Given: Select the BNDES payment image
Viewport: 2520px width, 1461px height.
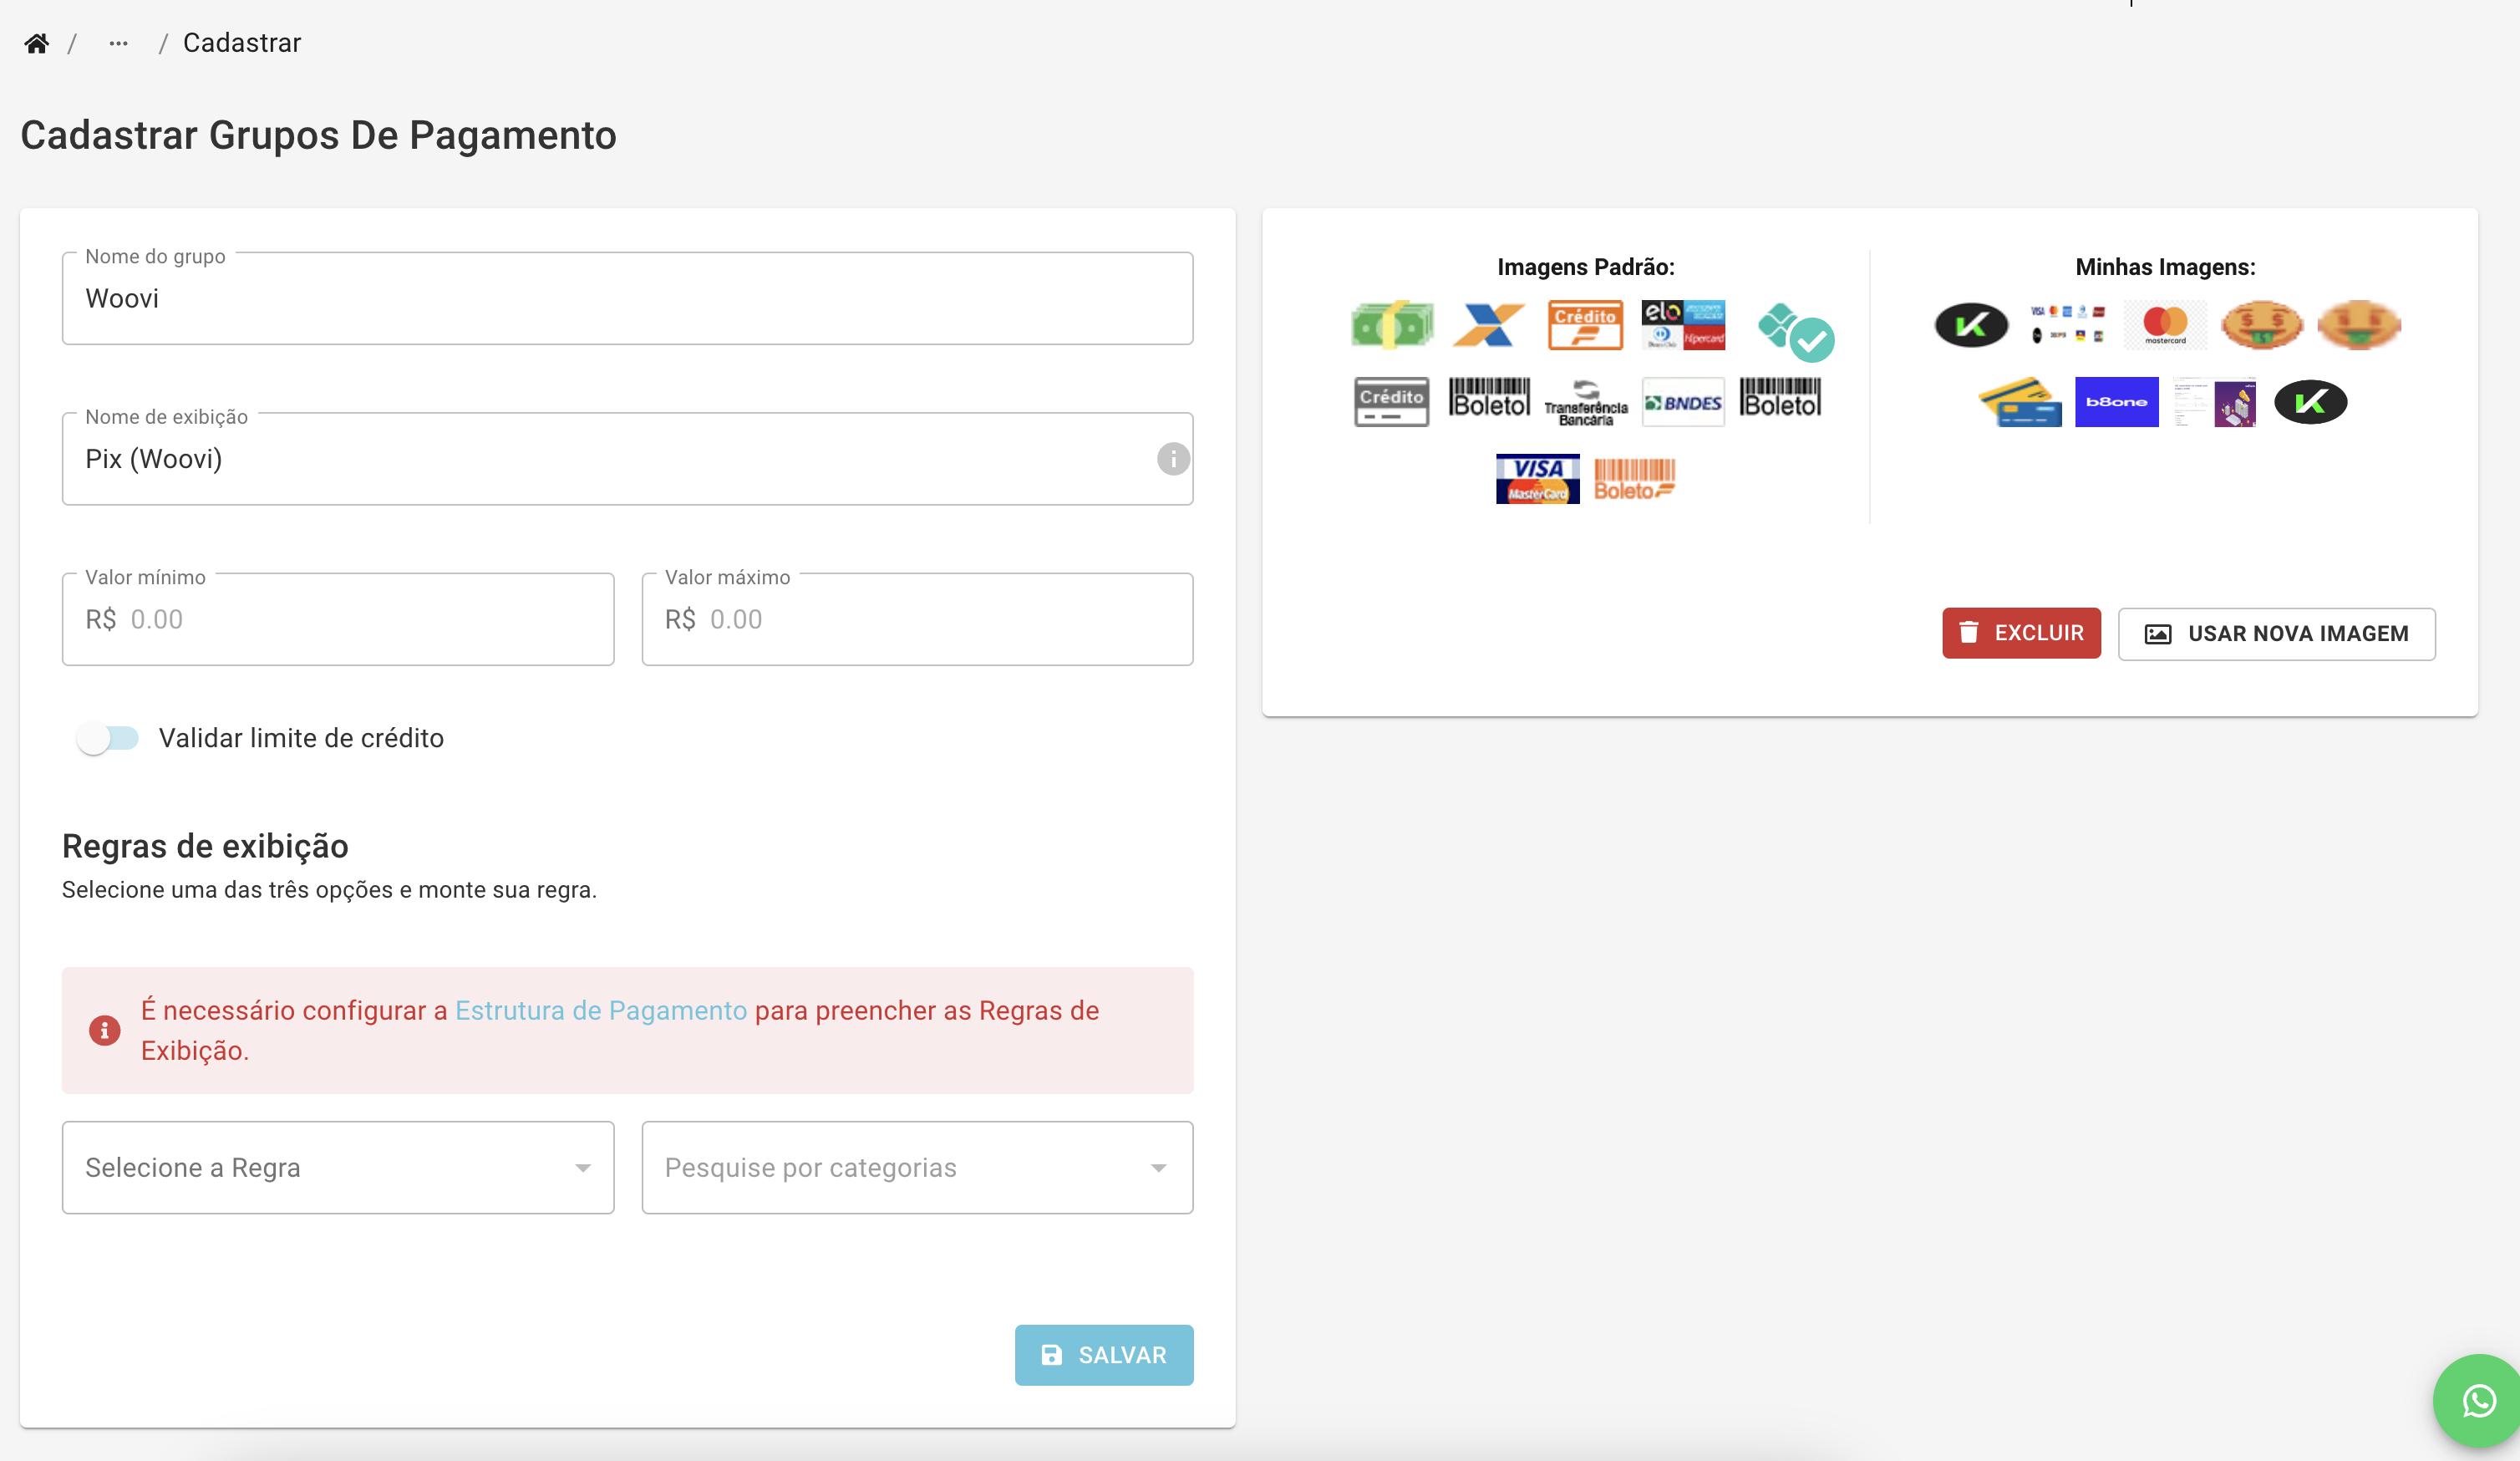Looking at the screenshot, I should coord(1683,402).
